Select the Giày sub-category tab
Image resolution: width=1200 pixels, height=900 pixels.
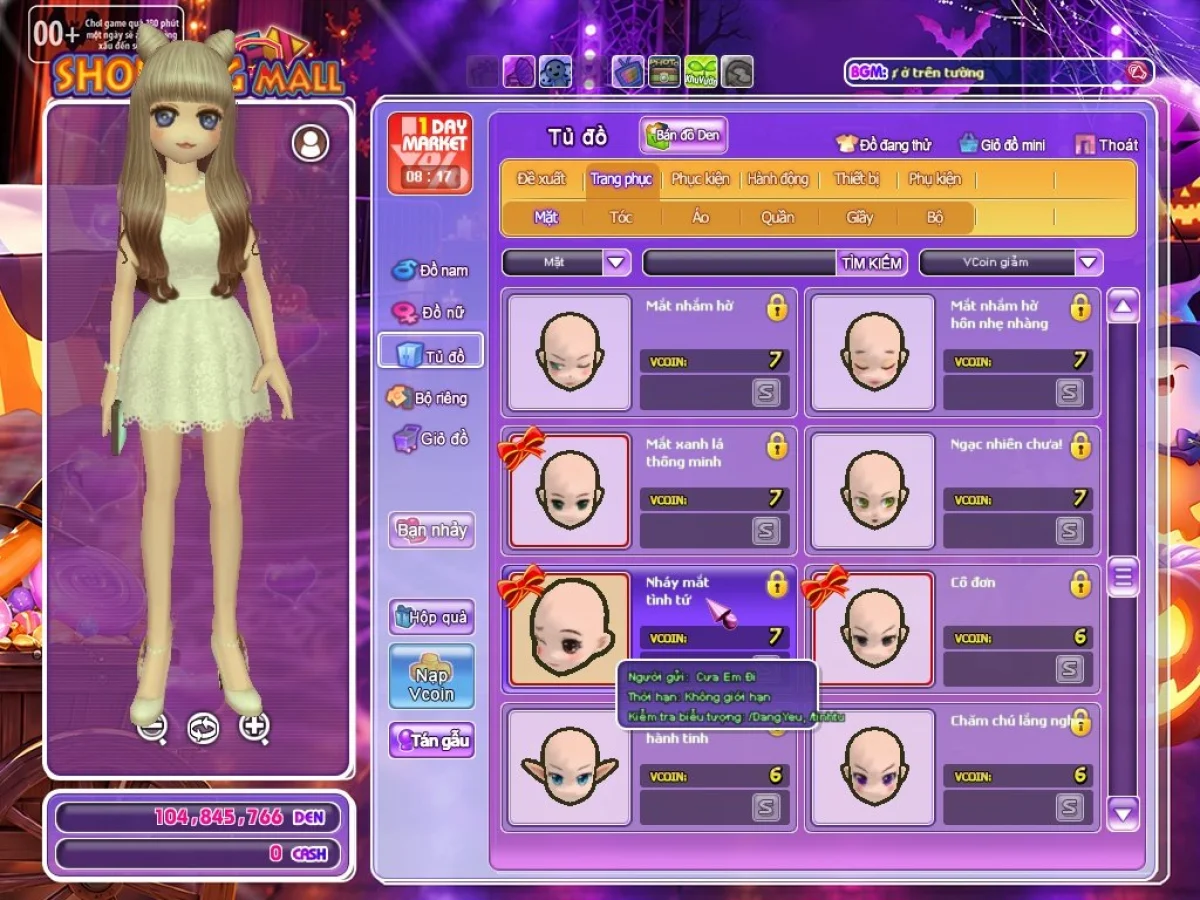pyautogui.click(x=860, y=217)
